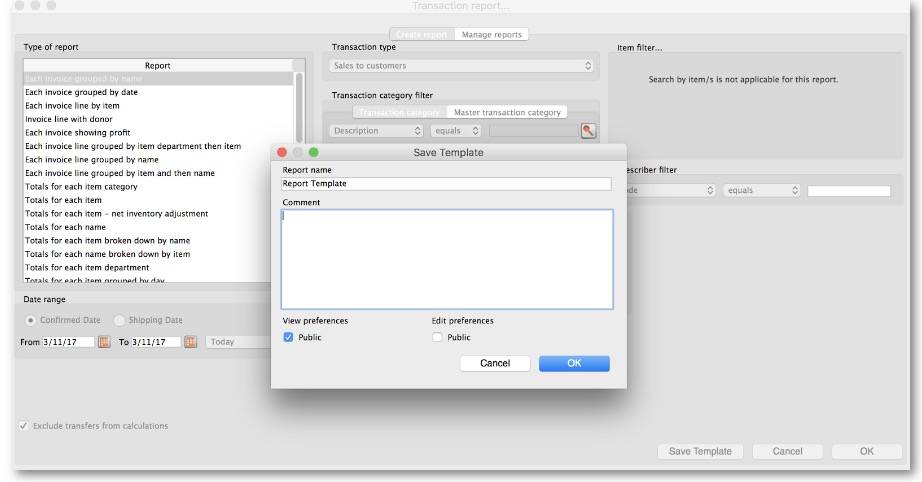922x482 pixels.
Task: Open the From date calendar picker icon
Action: coord(104,342)
